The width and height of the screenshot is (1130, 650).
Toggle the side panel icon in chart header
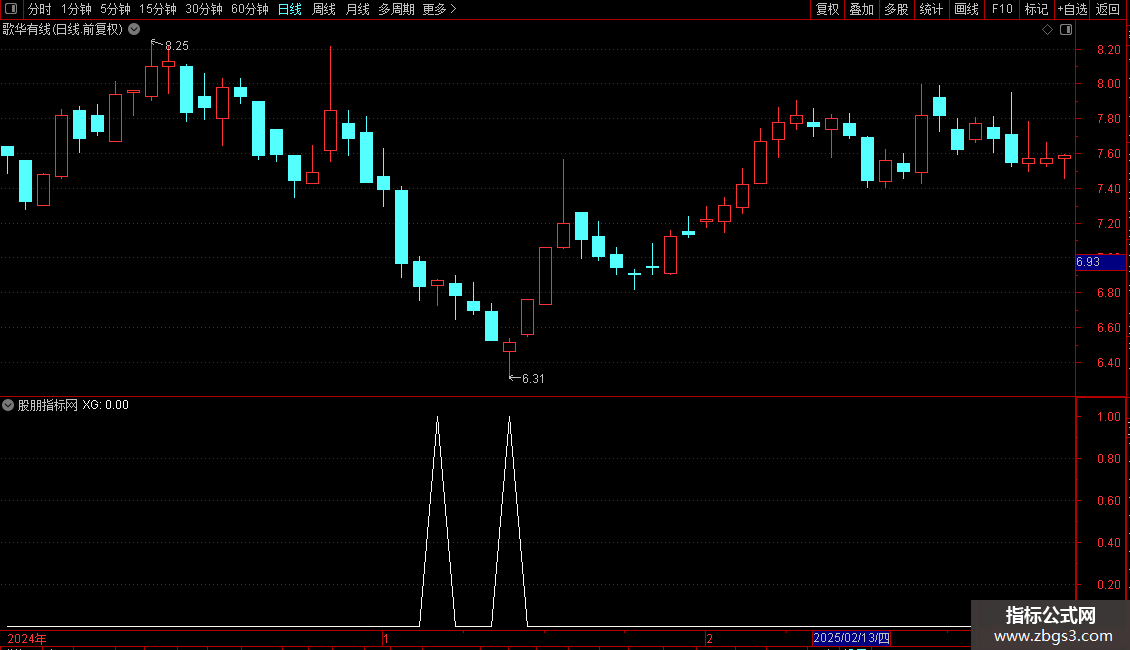[x=1066, y=30]
